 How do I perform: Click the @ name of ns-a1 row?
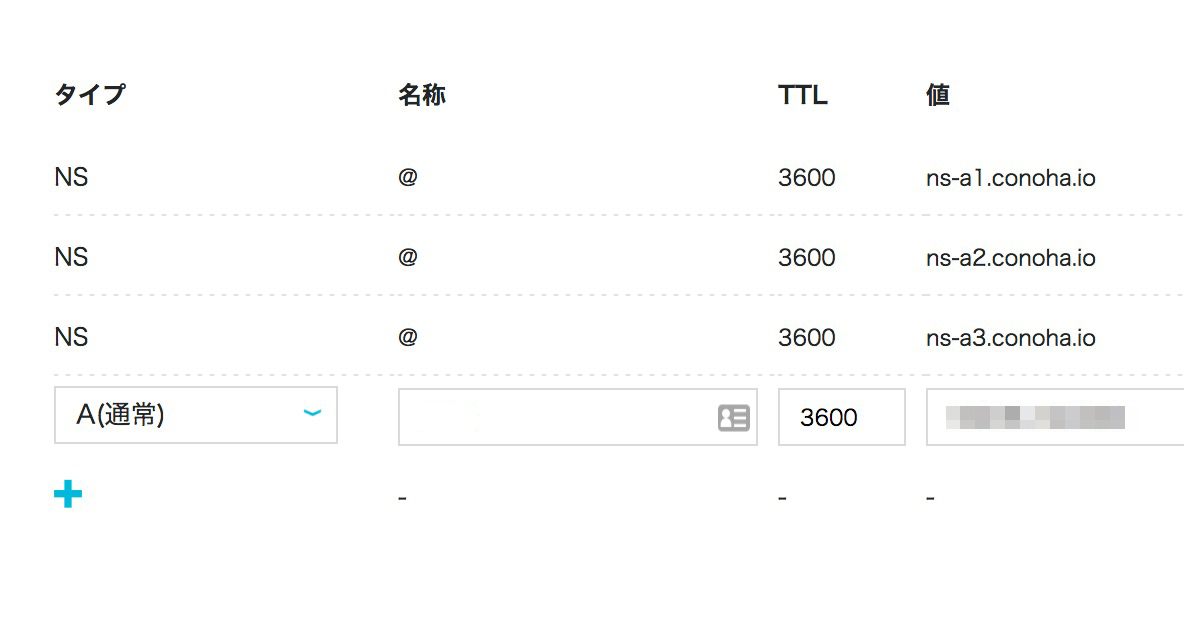[x=408, y=177]
